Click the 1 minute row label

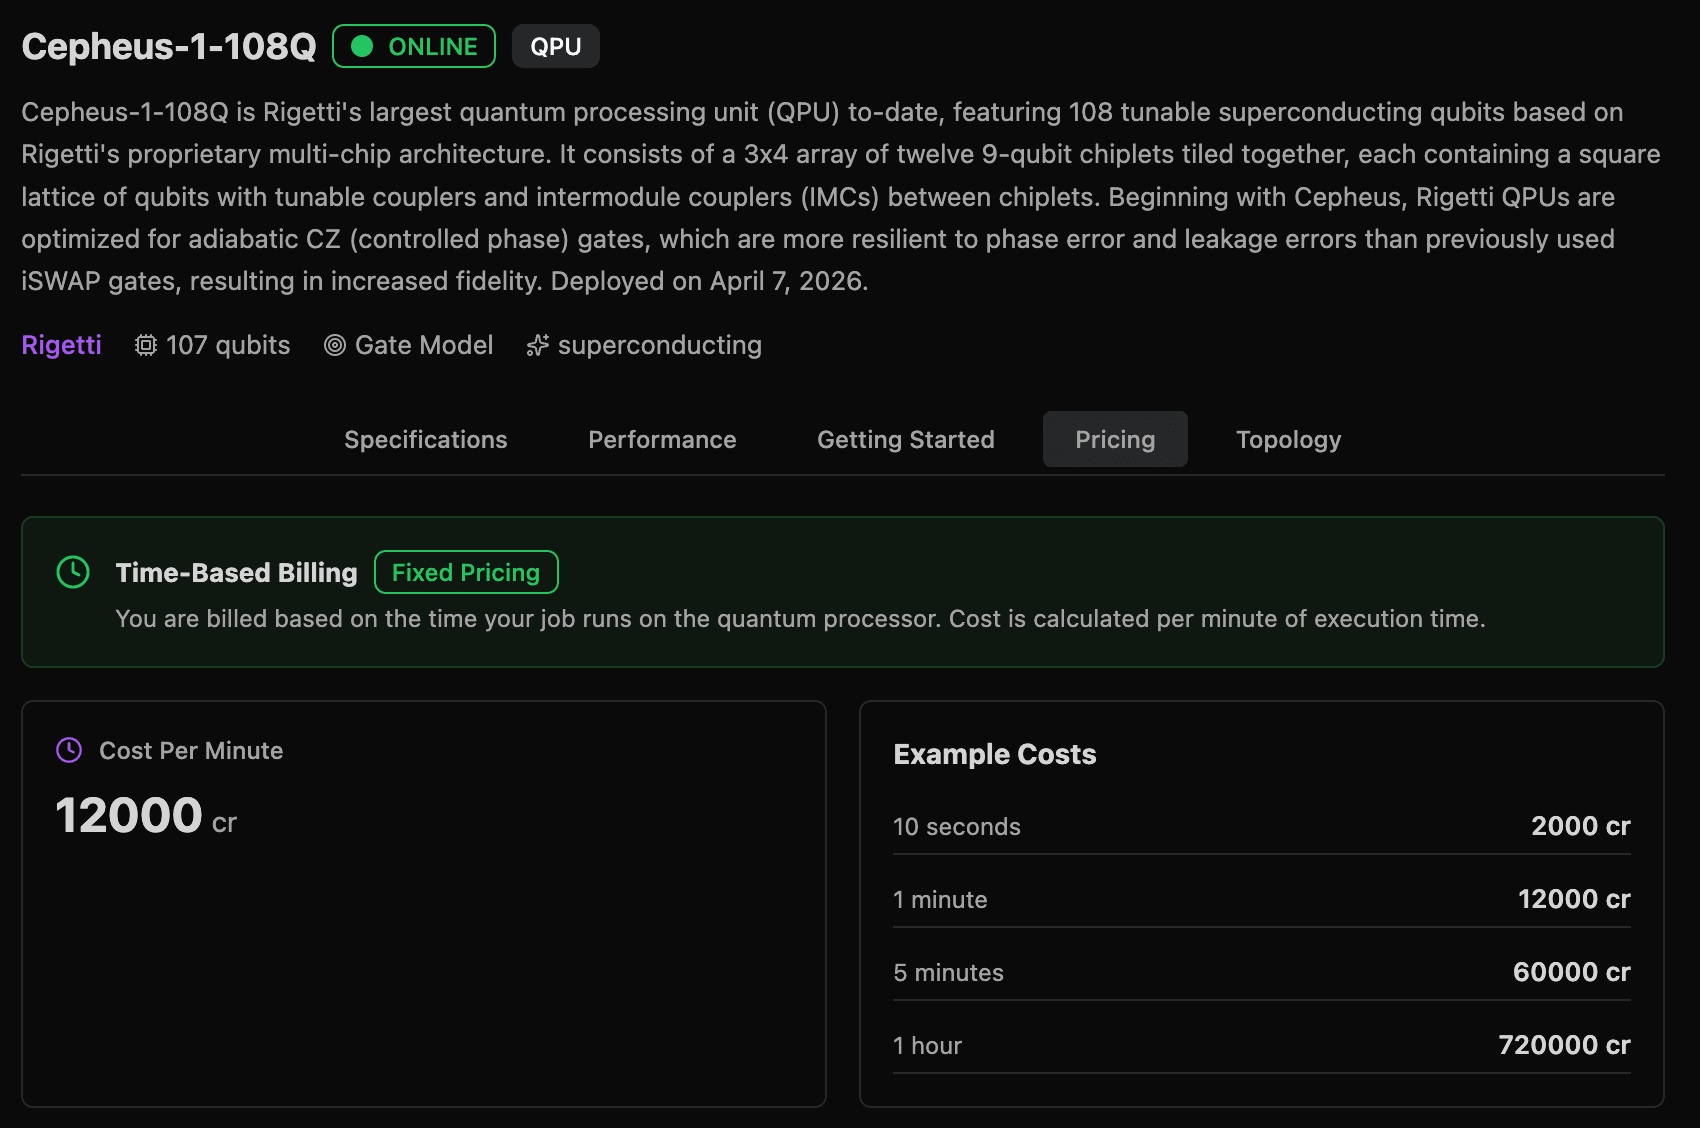[x=940, y=900]
